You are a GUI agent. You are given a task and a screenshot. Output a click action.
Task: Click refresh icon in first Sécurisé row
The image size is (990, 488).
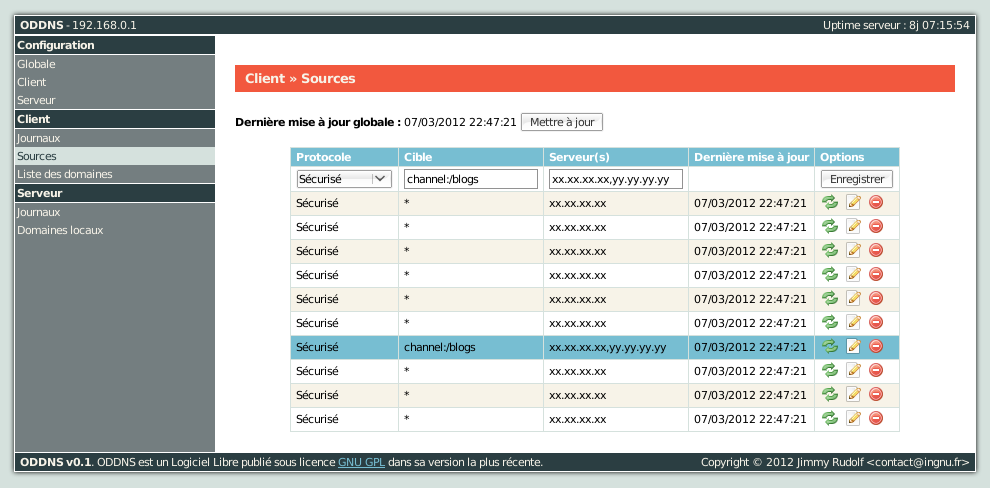pyautogui.click(x=829, y=202)
